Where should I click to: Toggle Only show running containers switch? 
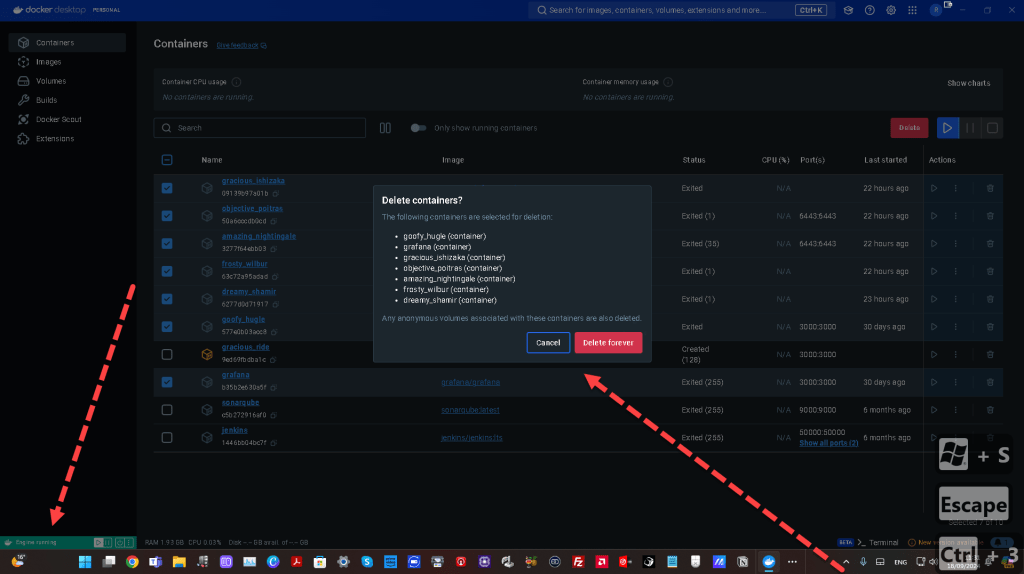pyautogui.click(x=418, y=128)
